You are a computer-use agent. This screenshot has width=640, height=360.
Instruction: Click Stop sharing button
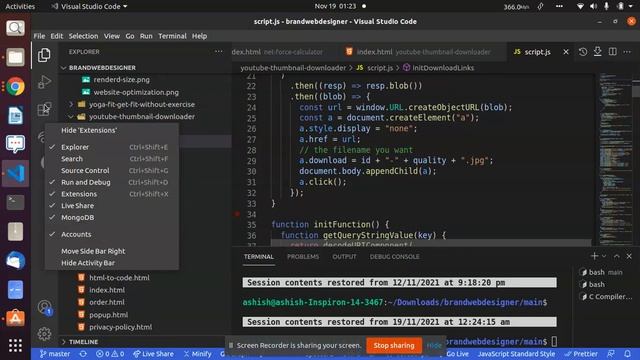click(394, 345)
